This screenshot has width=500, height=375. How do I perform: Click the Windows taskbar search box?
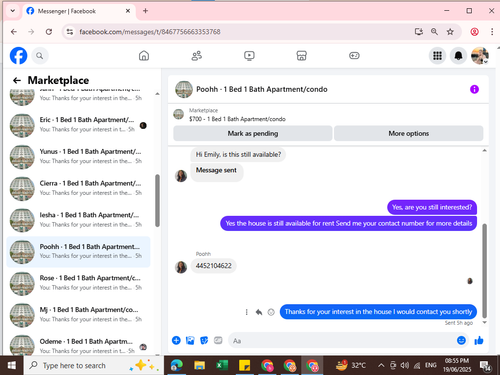point(94,366)
